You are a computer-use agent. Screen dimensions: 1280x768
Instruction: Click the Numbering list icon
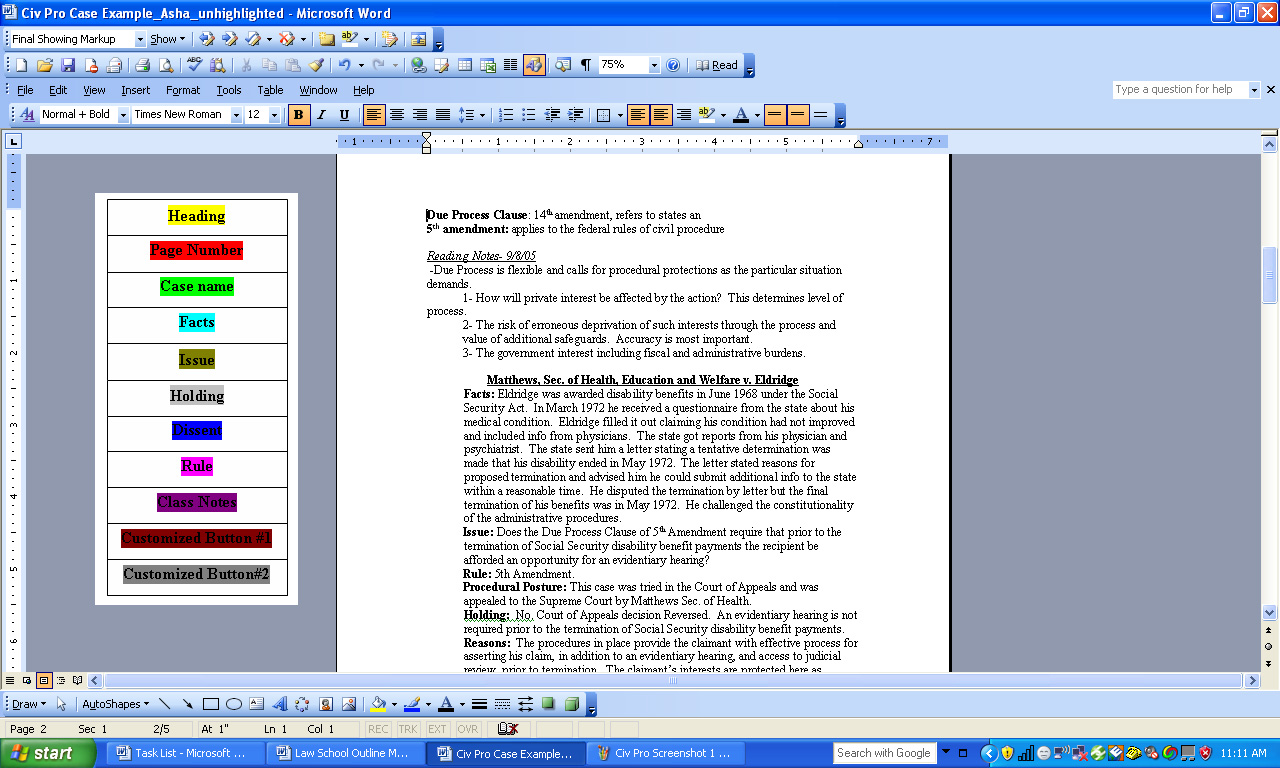click(506, 115)
